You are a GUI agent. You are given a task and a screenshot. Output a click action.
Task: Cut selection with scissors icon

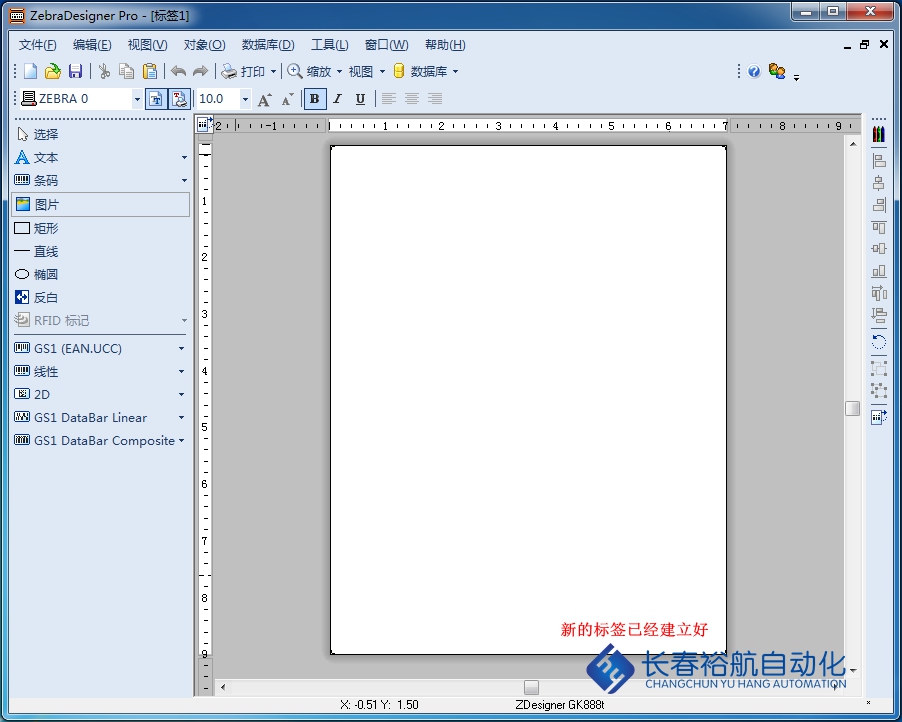tap(104, 71)
